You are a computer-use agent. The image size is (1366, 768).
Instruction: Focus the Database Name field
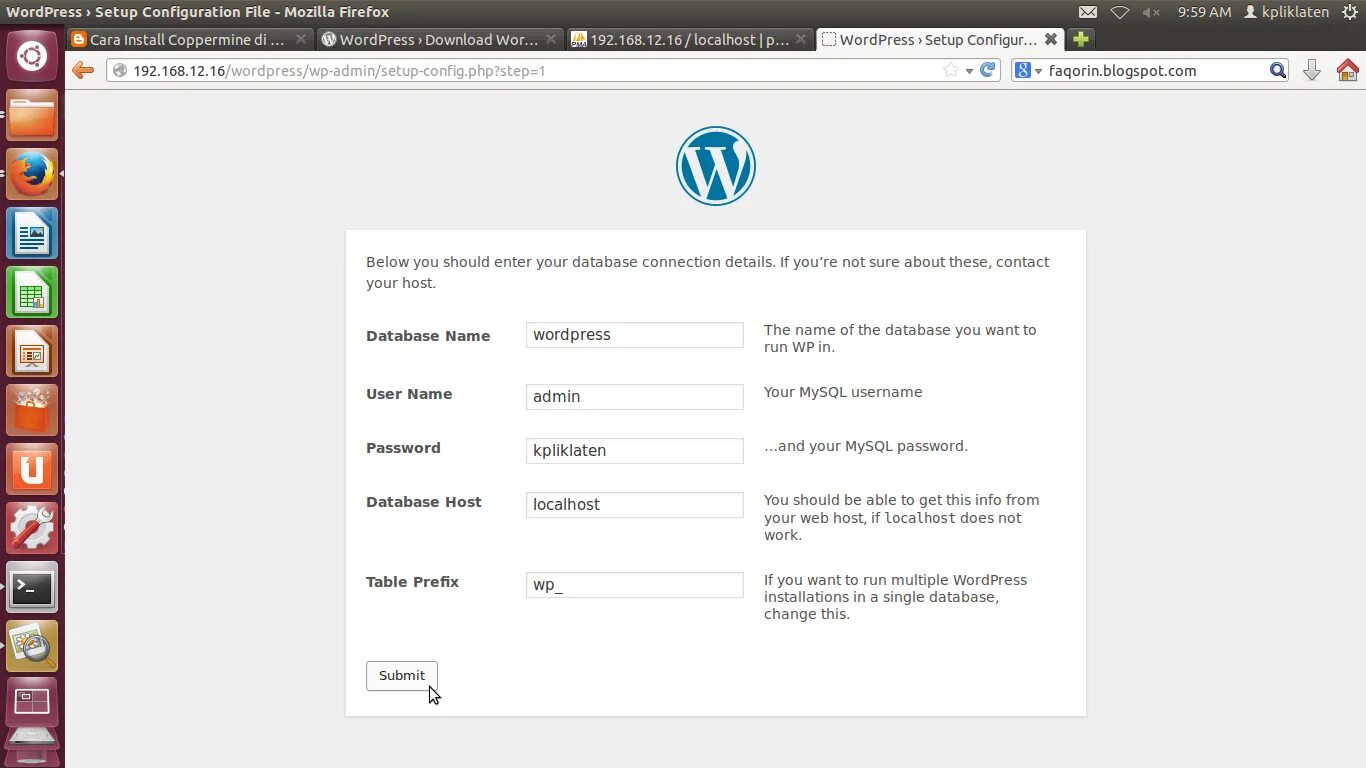(635, 335)
